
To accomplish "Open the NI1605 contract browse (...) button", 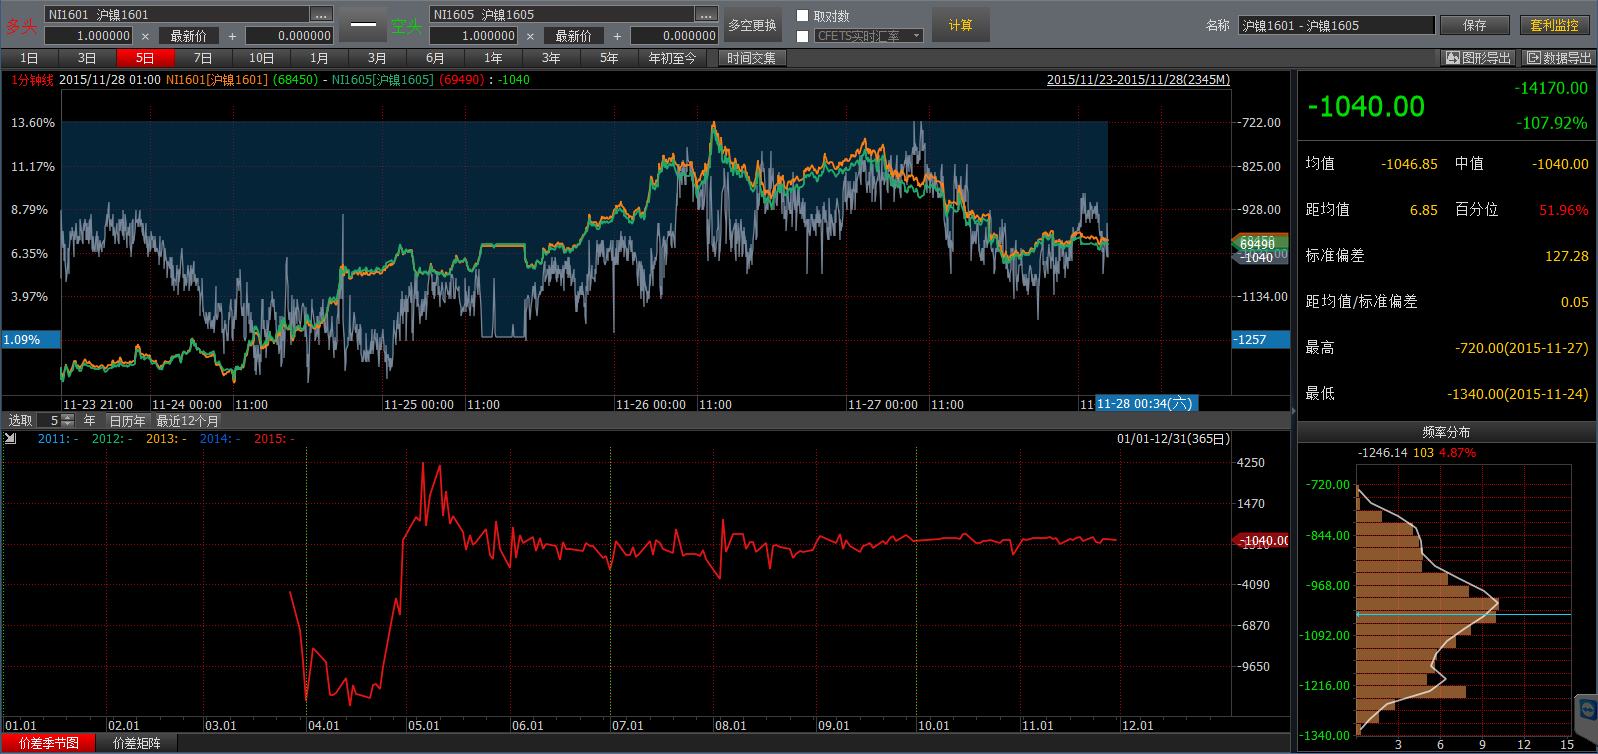I will click(x=706, y=15).
